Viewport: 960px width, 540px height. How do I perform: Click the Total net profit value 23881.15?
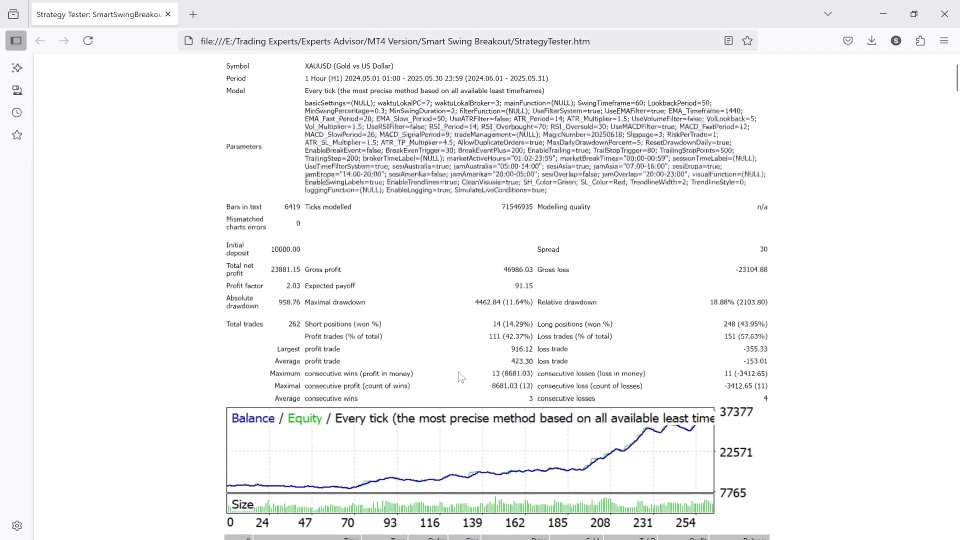pyautogui.click(x=285, y=269)
